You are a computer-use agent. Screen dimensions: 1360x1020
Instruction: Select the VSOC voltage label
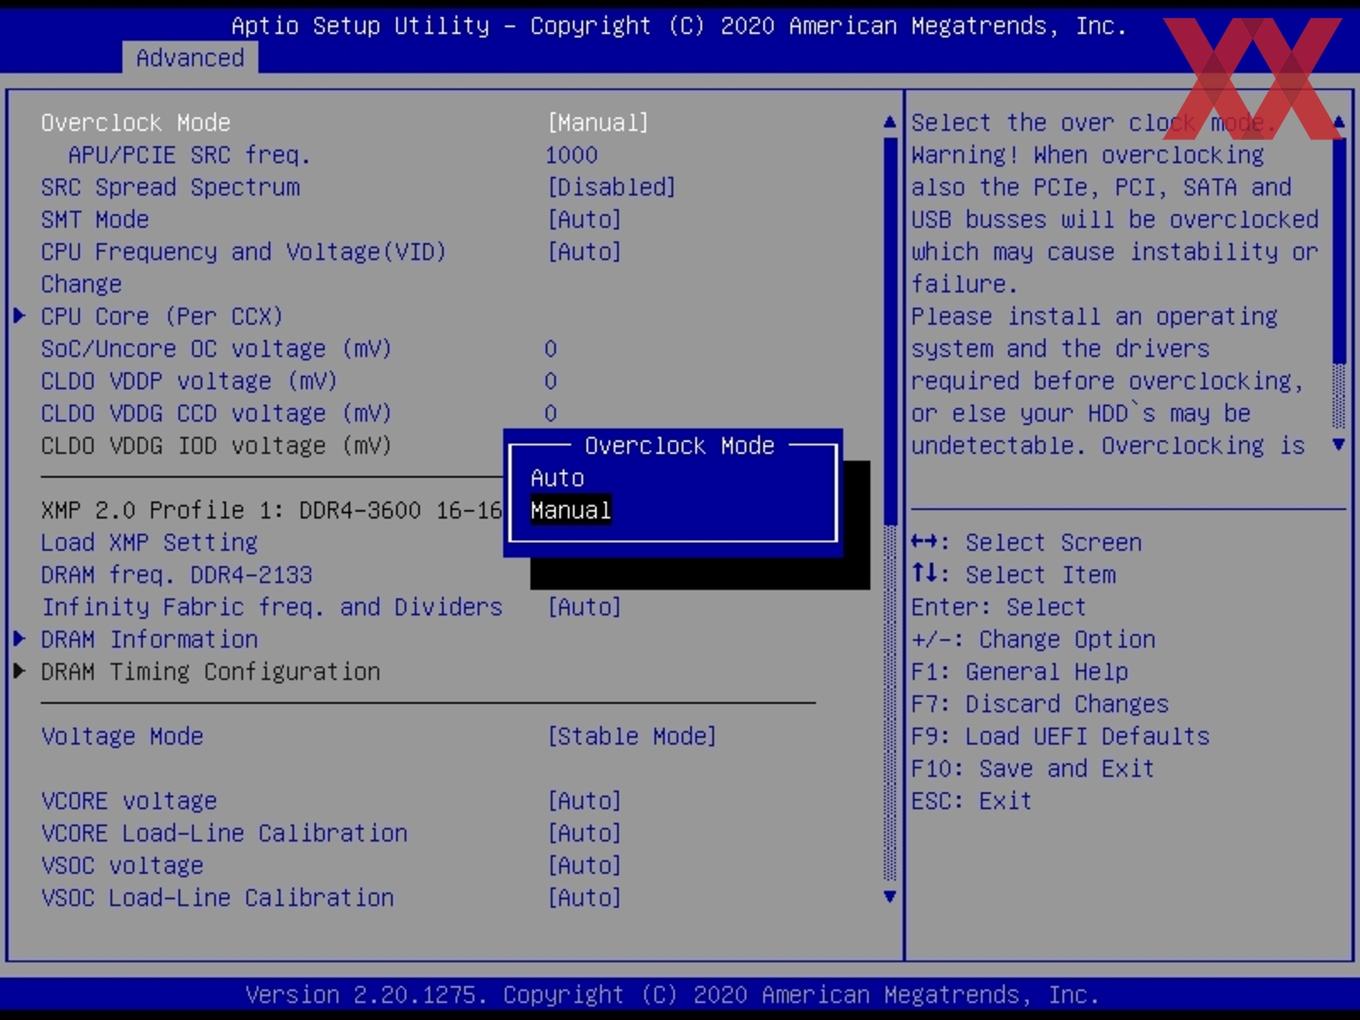point(122,865)
